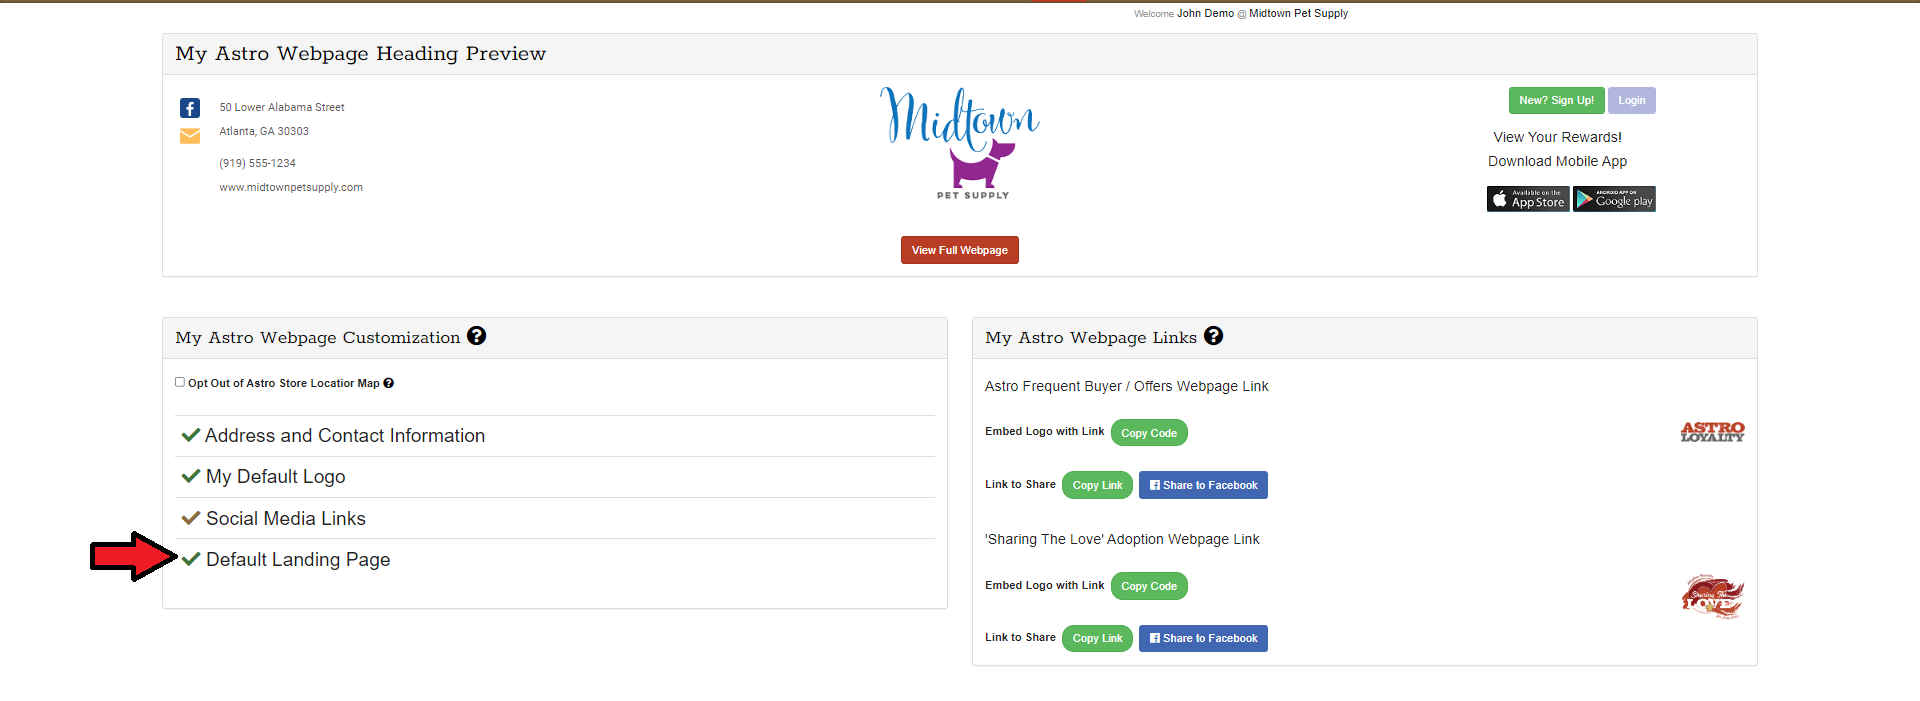
Task: Click help icon next to Store Locator Map
Action: click(389, 383)
